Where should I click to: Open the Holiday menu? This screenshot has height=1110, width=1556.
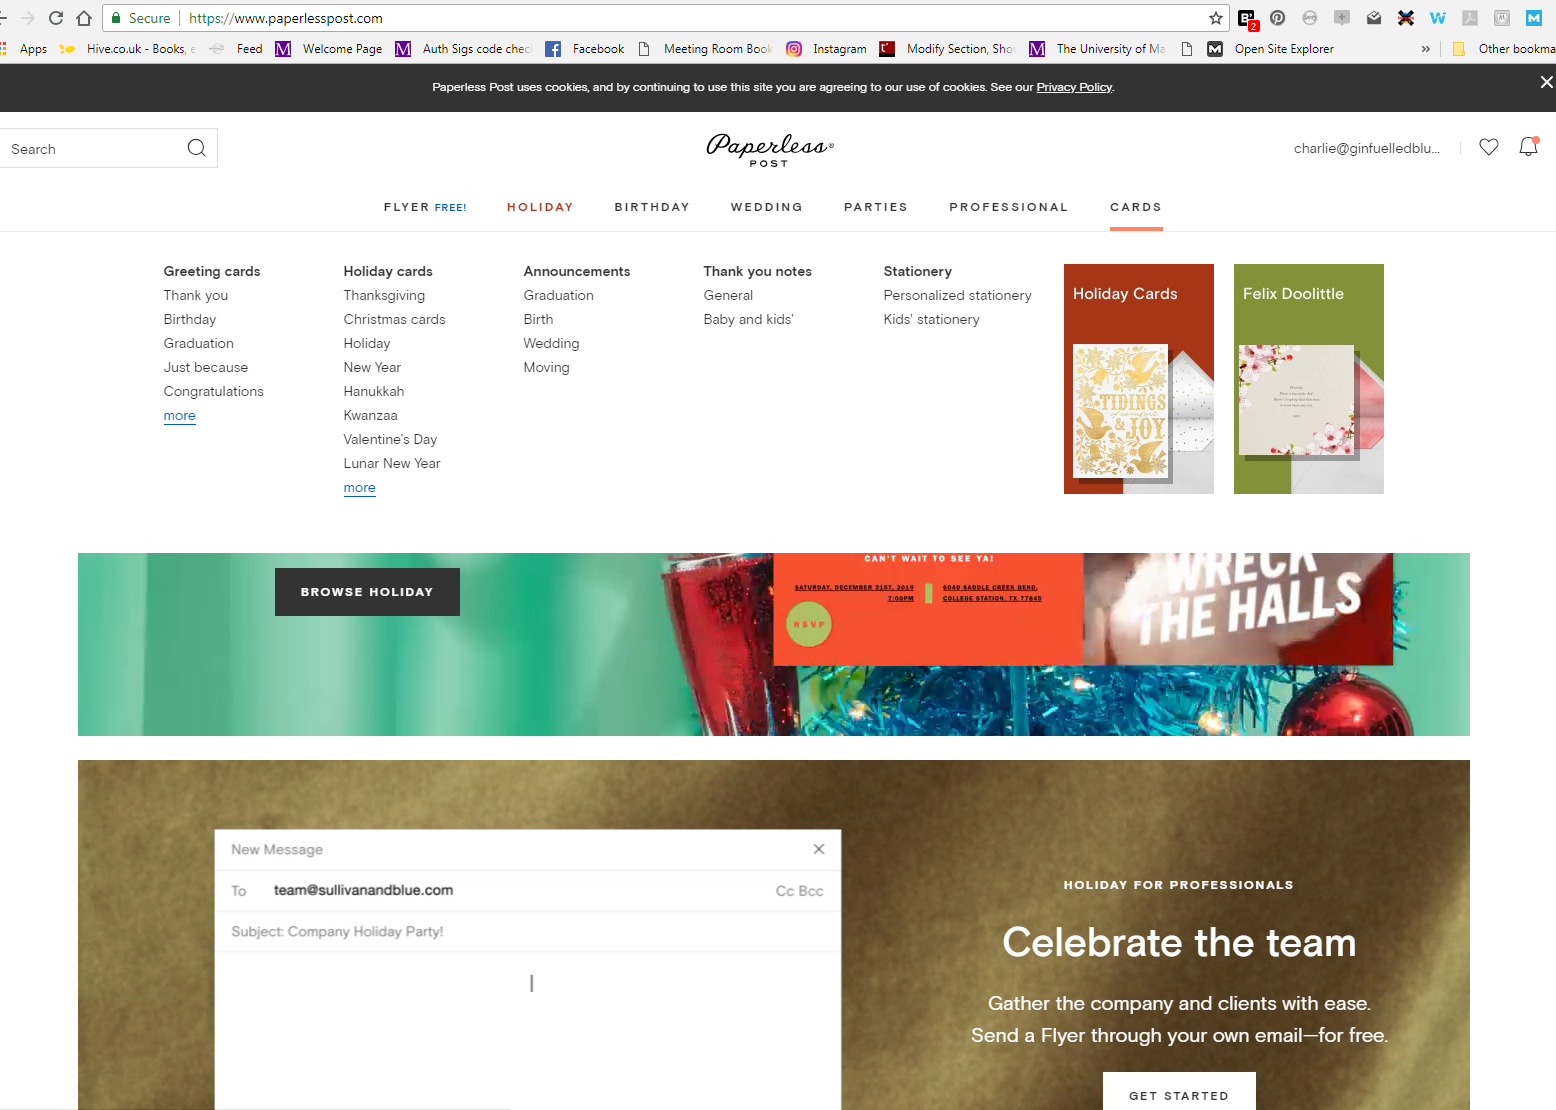coord(540,207)
